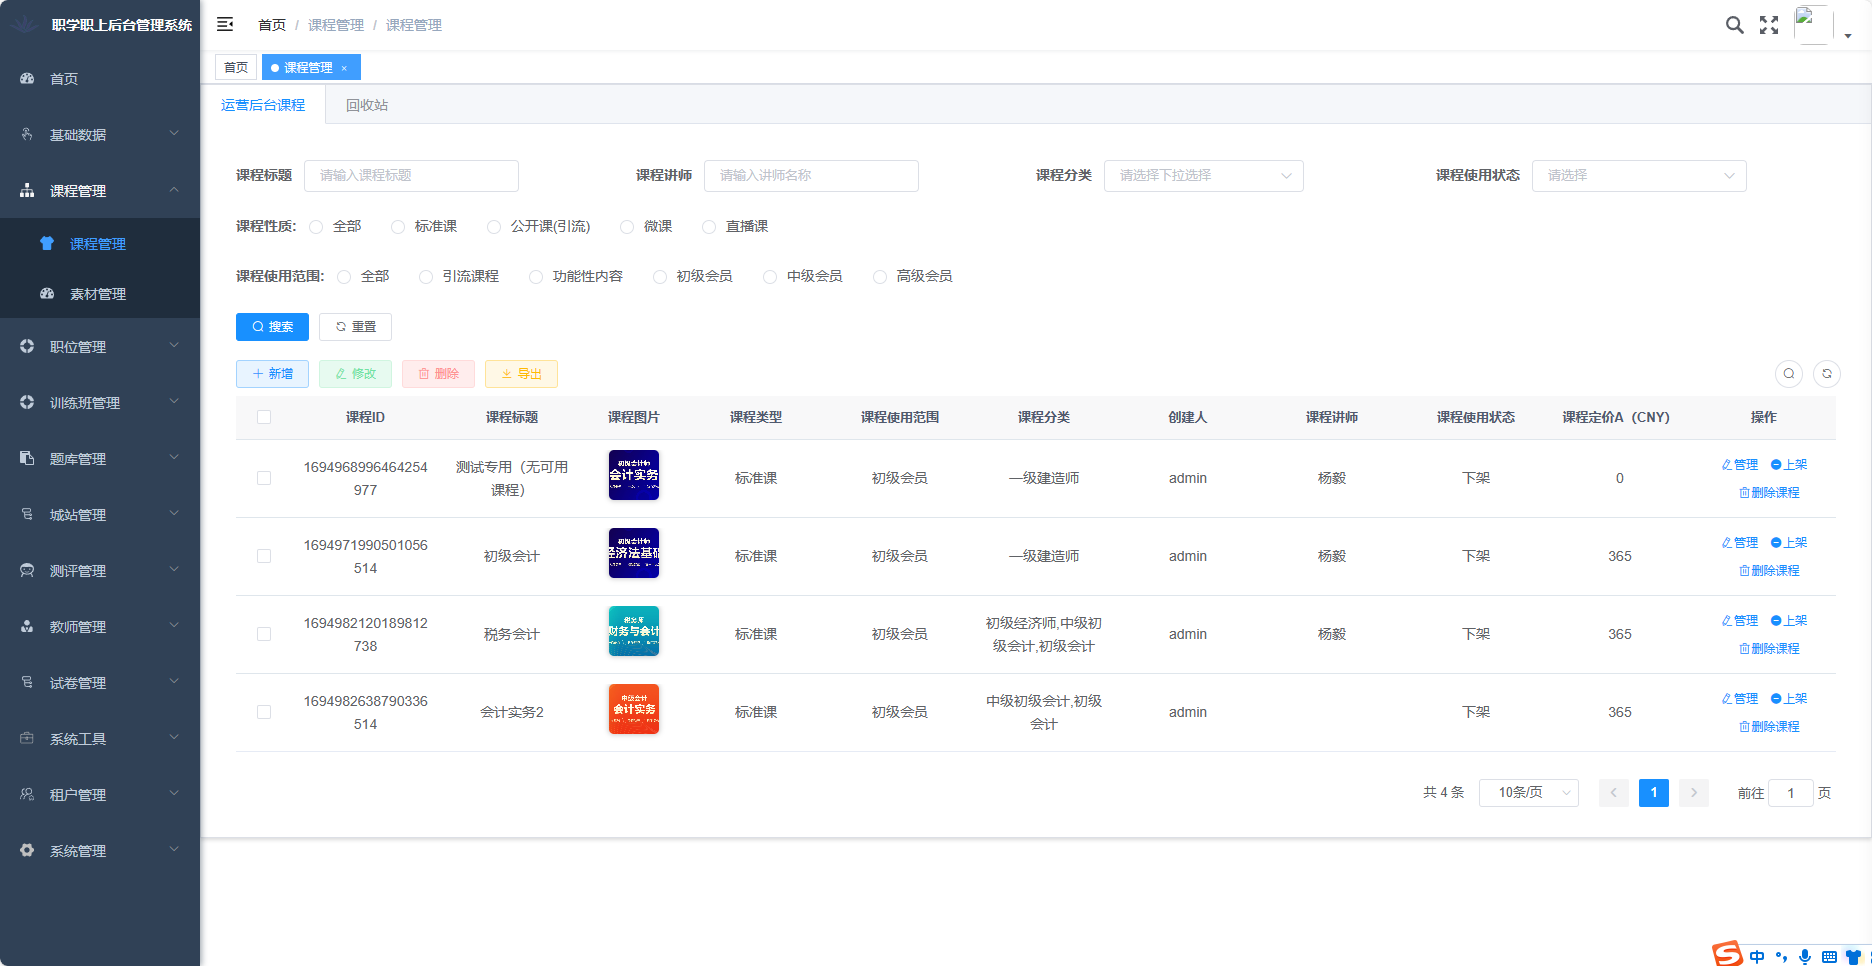Click the red 删除 button
This screenshot has height=966, width=1872.
pyautogui.click(x=438, y=374)
